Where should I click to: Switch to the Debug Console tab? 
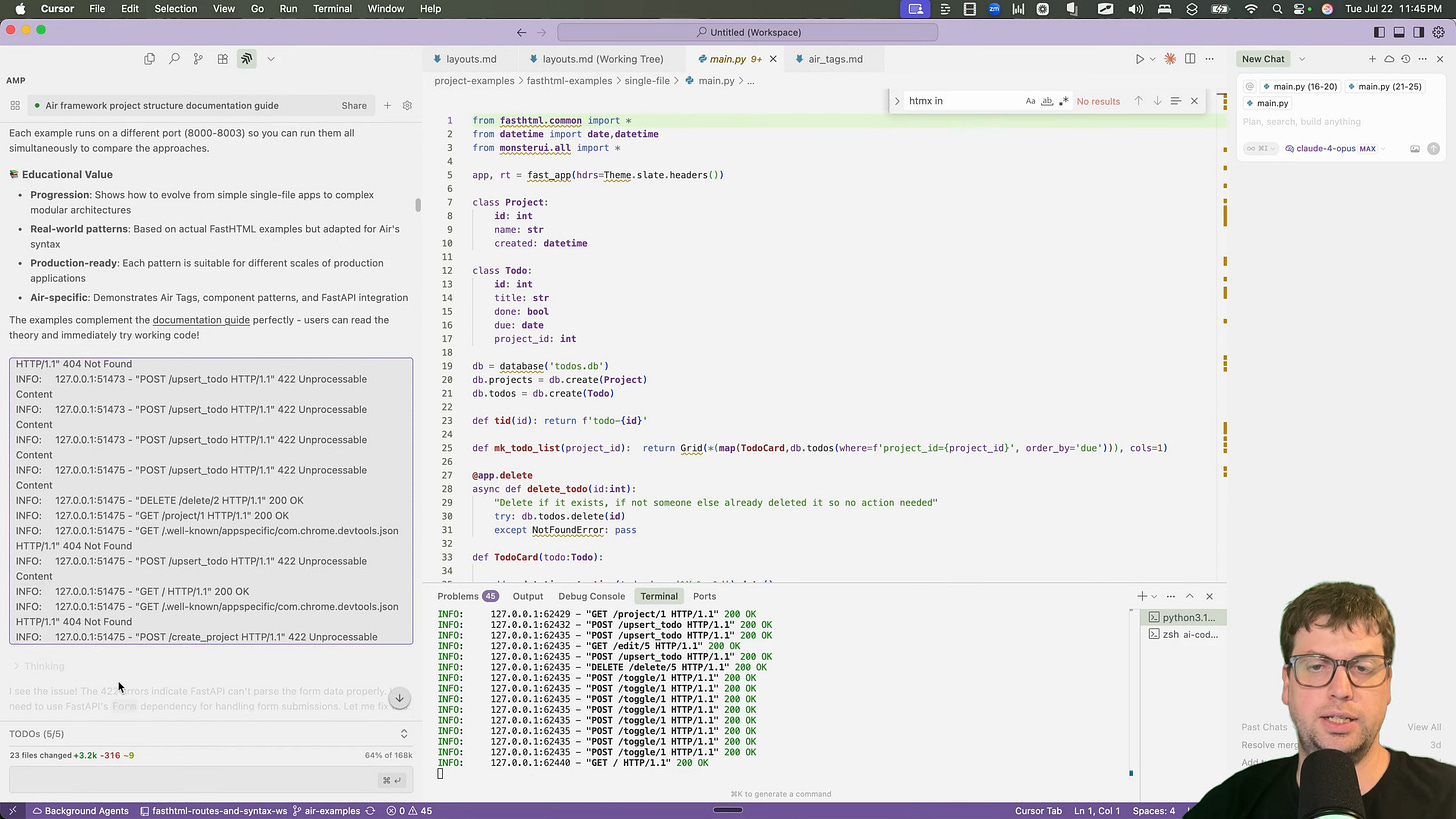tap(591, 597)
